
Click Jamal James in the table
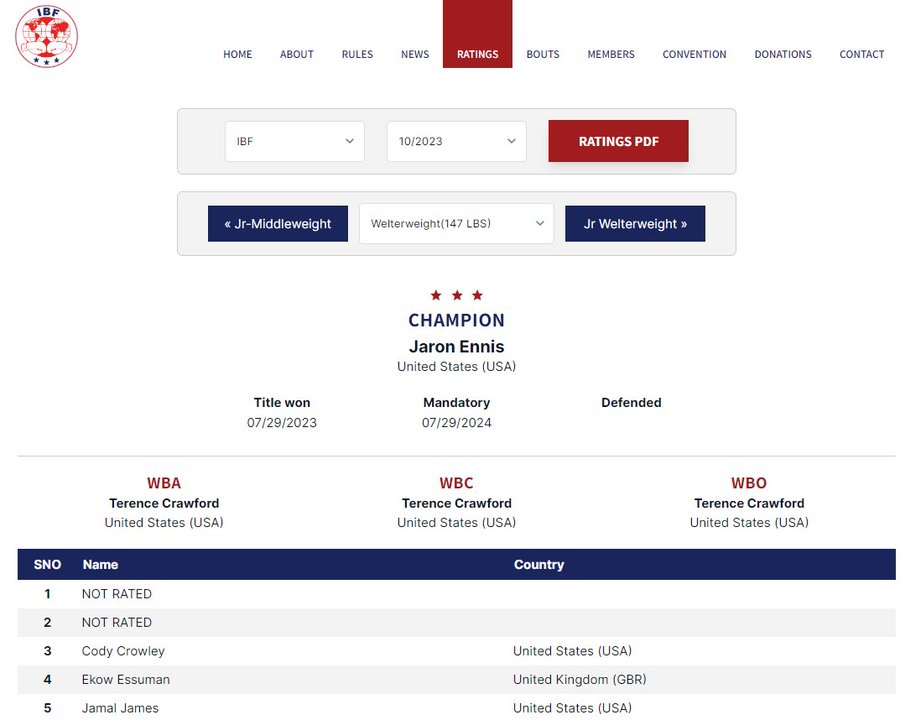pos(120,708)
